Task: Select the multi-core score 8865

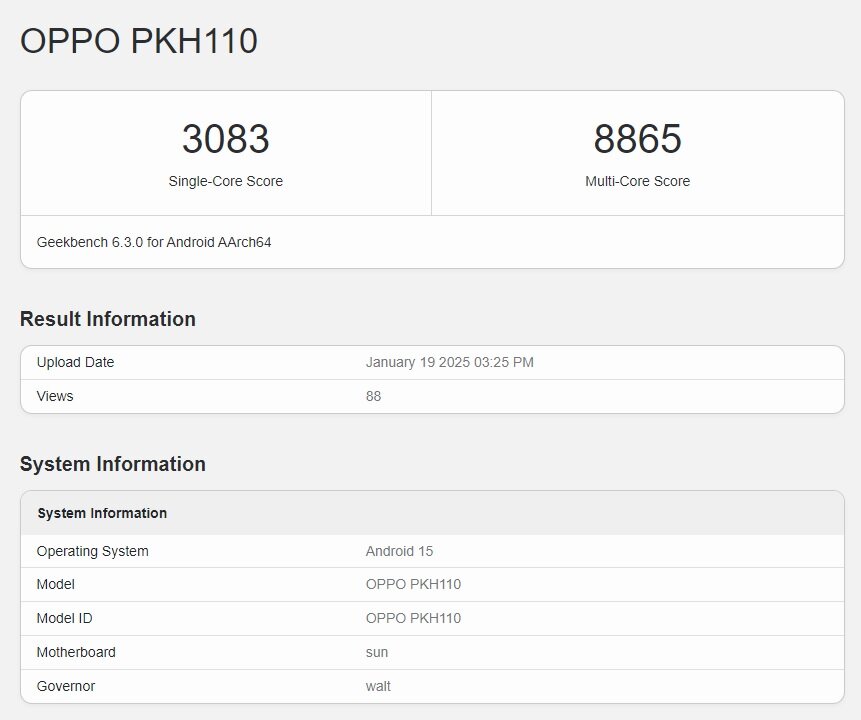Action: [x=638, y=138]
